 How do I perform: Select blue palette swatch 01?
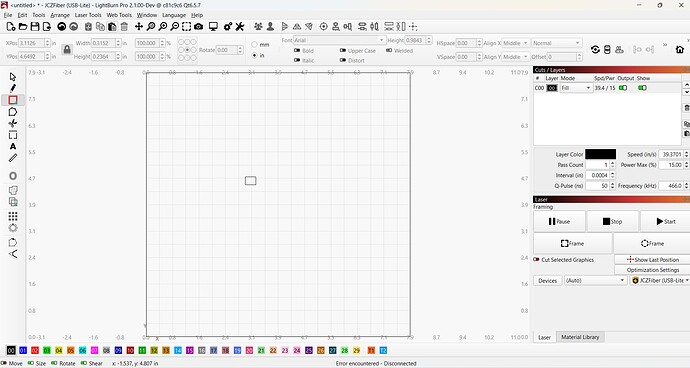tap(23, 350)
